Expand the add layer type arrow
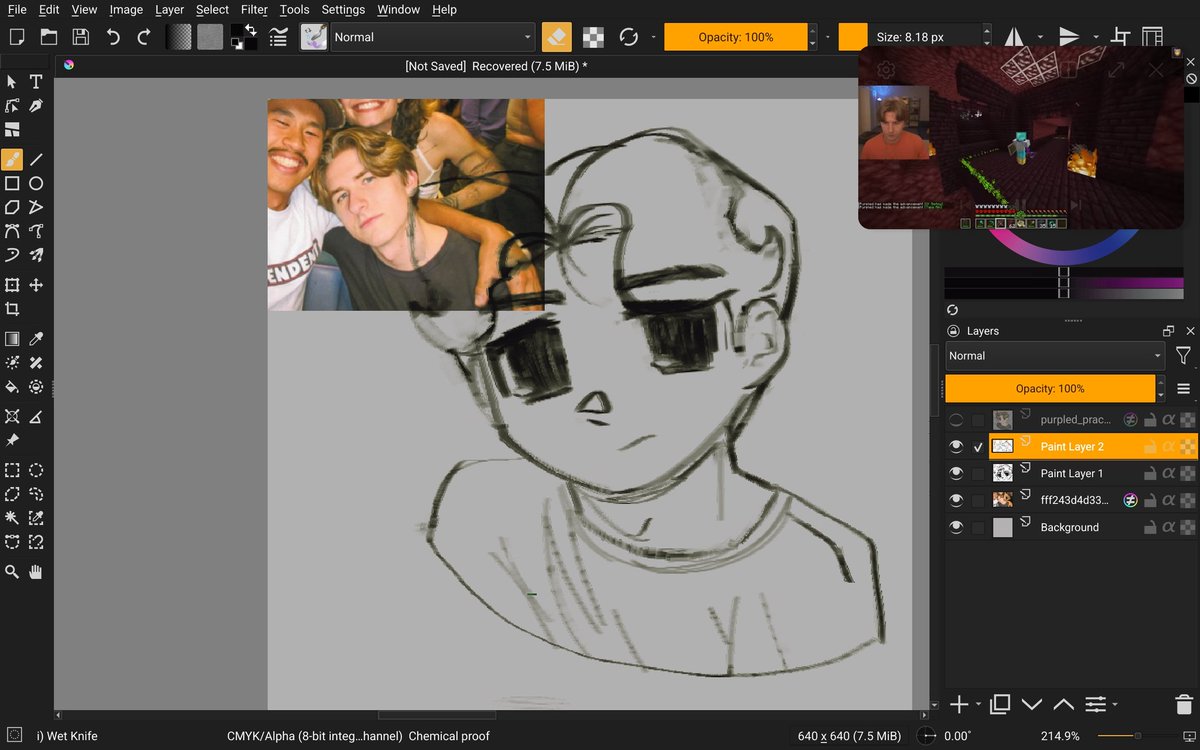 pyautogui.click(x=976, y=705)
